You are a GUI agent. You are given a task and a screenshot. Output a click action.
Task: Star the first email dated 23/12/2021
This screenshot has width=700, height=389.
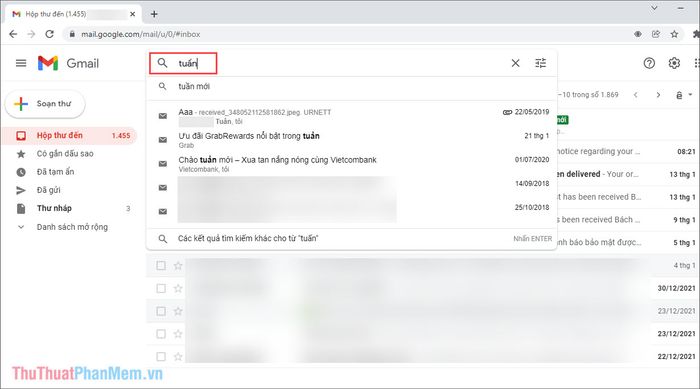pos(178,311)
